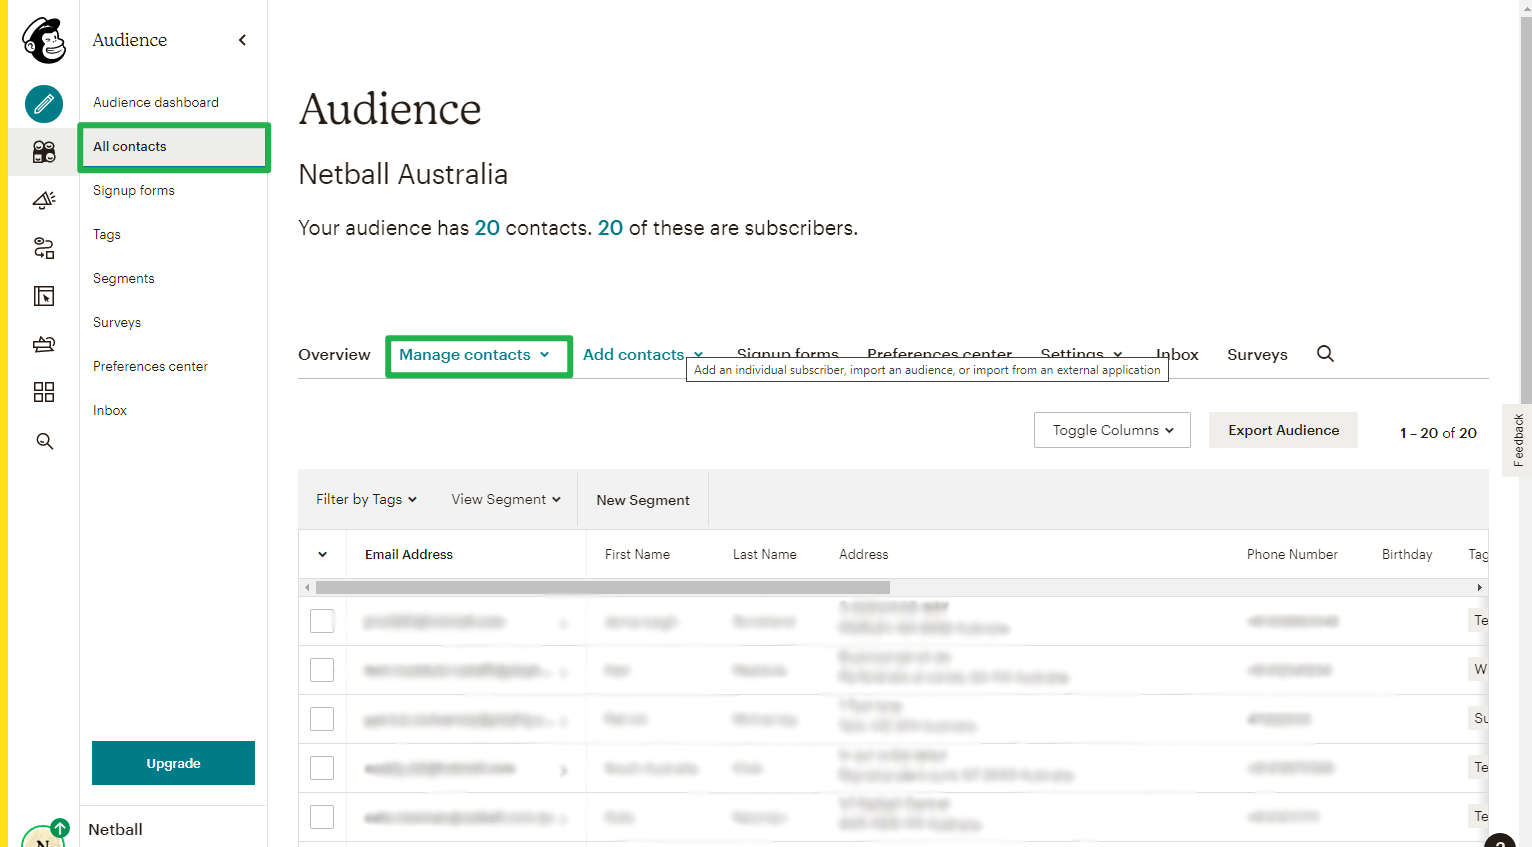
Task: Sort by First Name column header
Action: [637, 555]
